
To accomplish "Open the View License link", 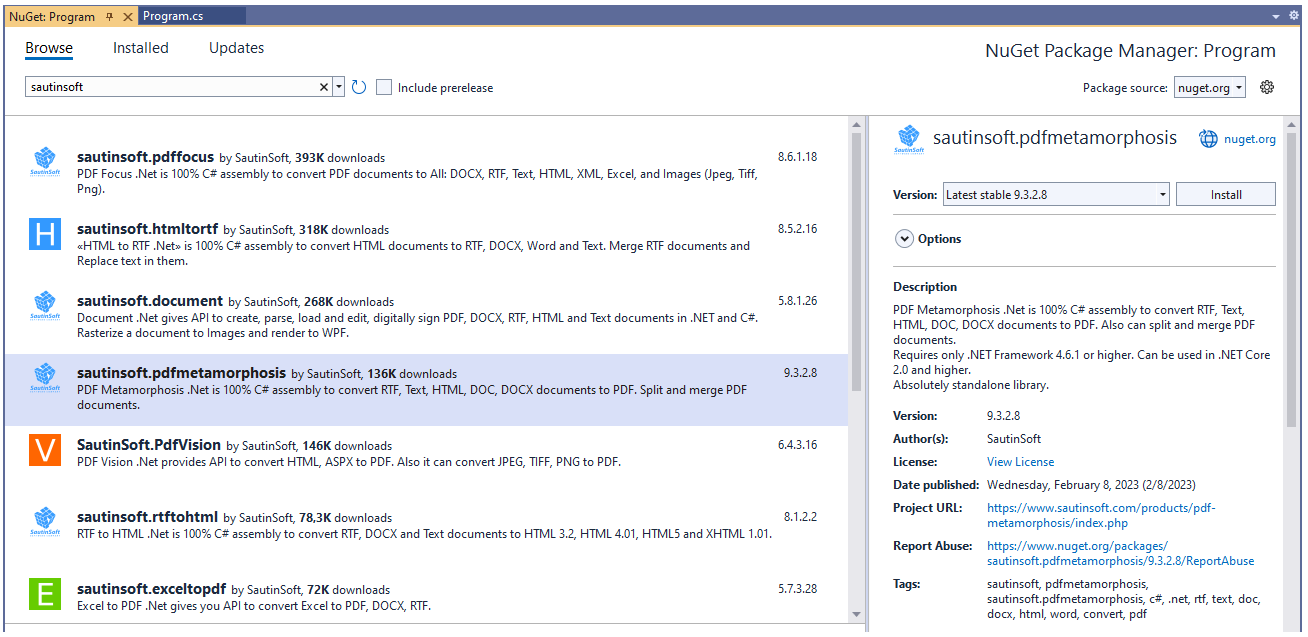I will (x=1020, y=461).
